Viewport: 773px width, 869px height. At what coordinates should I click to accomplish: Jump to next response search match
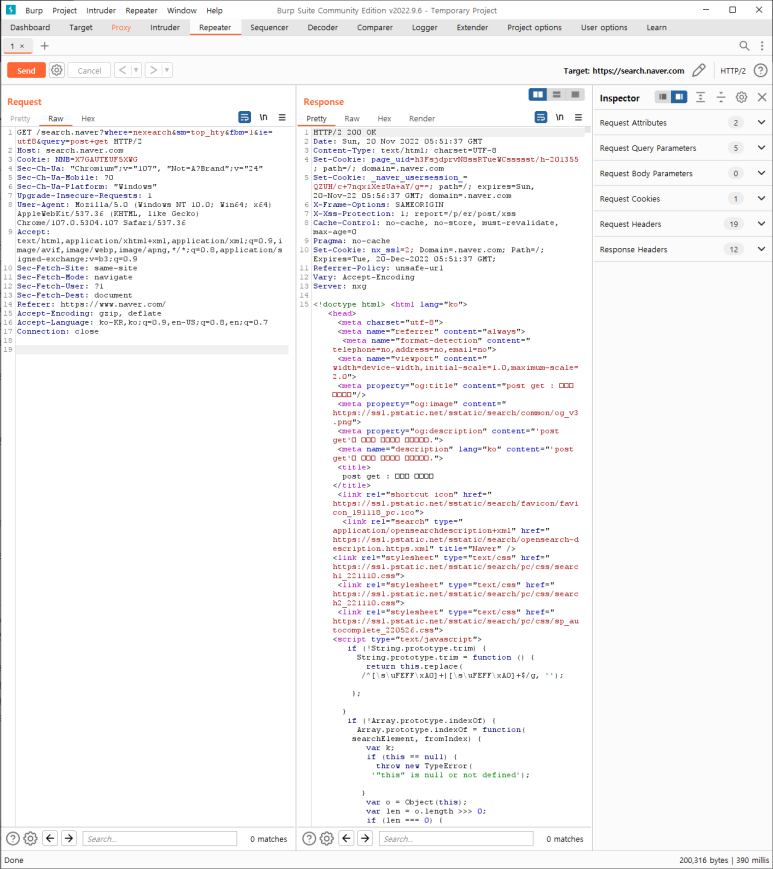tap(365, 839)
